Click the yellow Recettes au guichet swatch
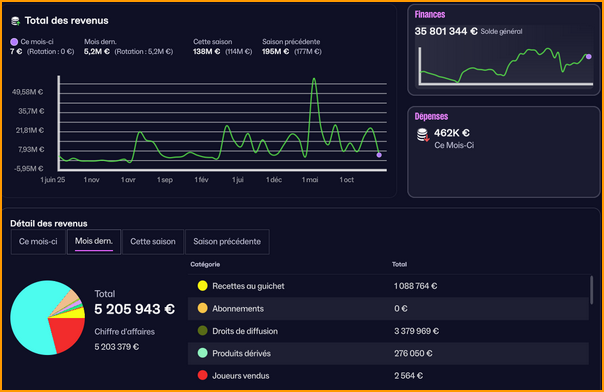 click(203, 286)
